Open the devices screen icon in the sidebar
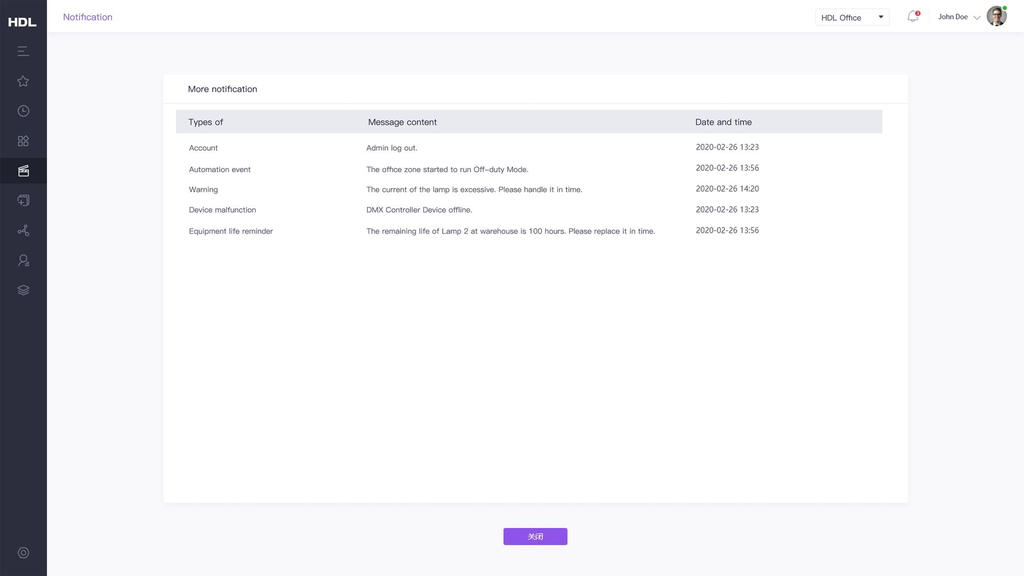This screenshot has height=576, width=1024. [23, 201]
